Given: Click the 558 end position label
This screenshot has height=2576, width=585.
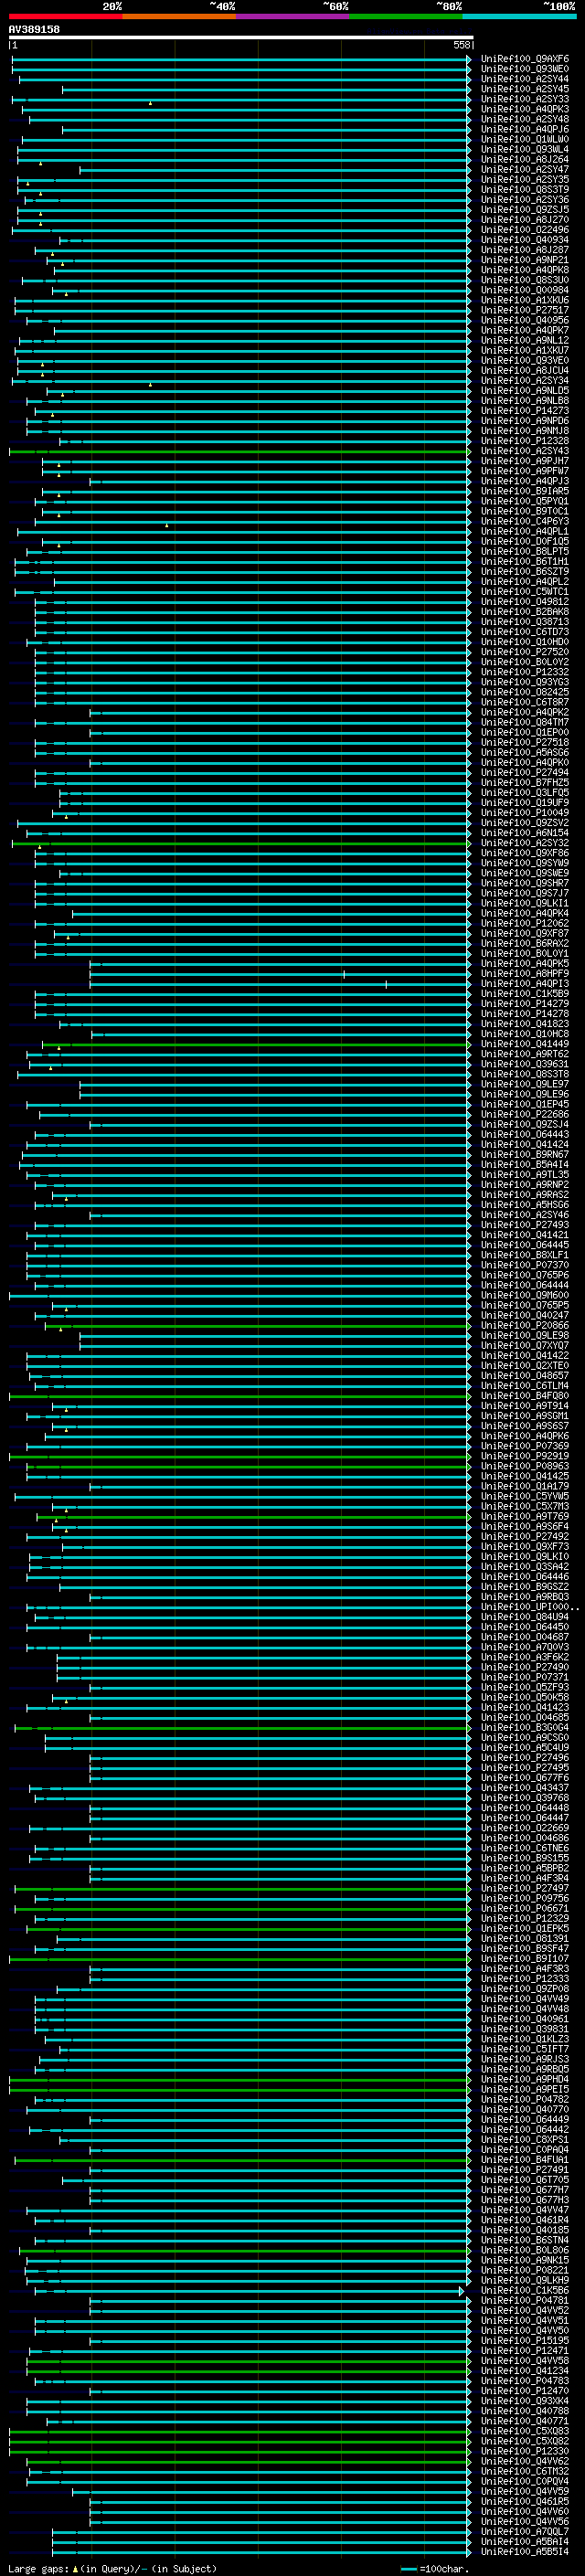Looking at the screenshot, I should point(462,46).
